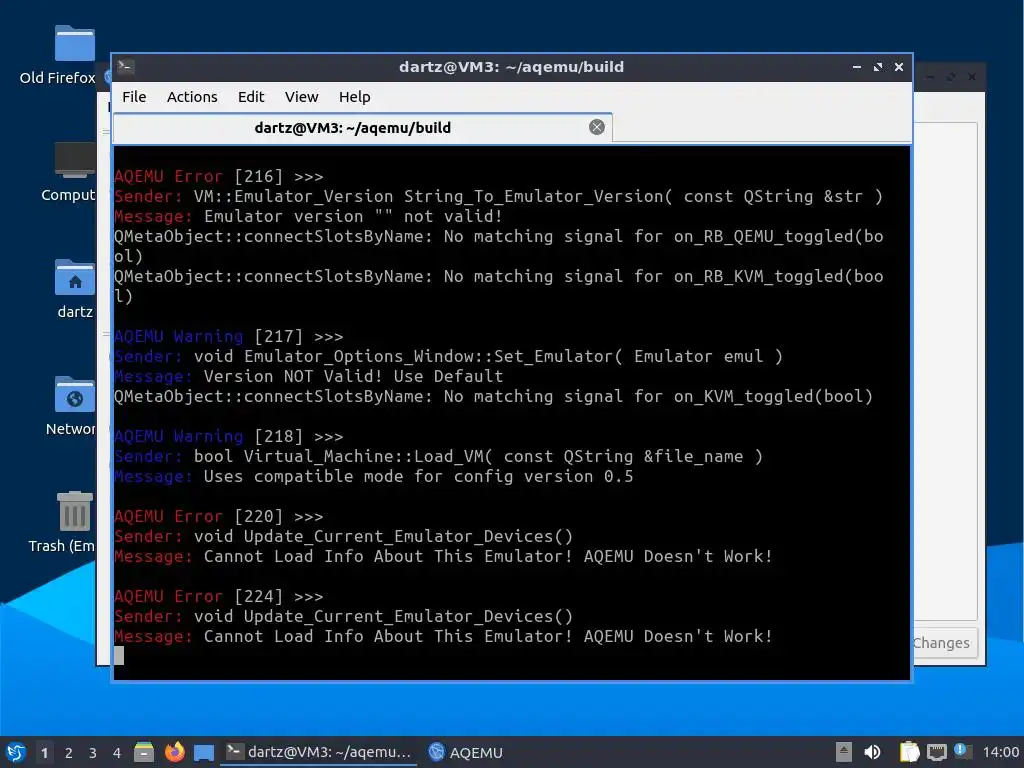
Task: Click the show desktop taskbar icon
Action: point(204,753)
